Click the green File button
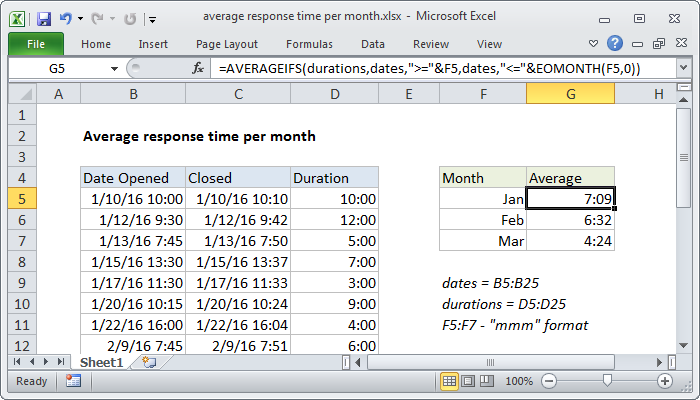 (36, 44)
